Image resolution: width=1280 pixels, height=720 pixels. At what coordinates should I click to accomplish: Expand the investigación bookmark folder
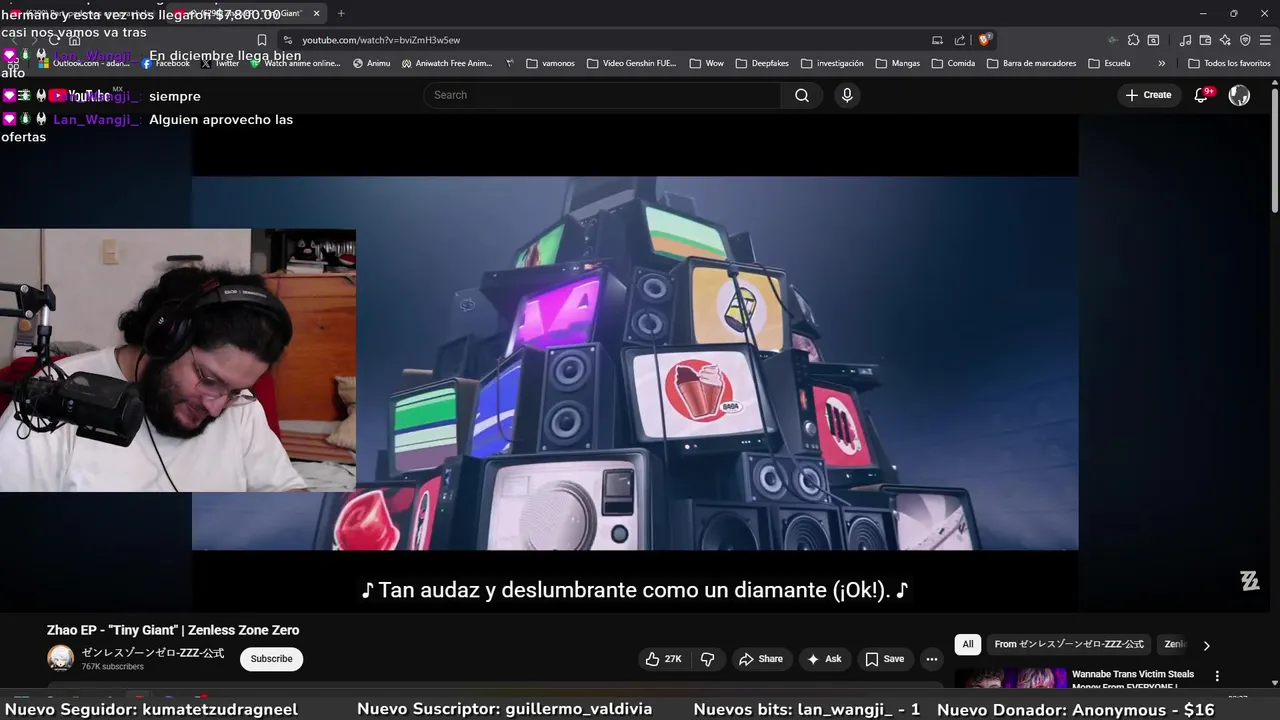point(832,63)
